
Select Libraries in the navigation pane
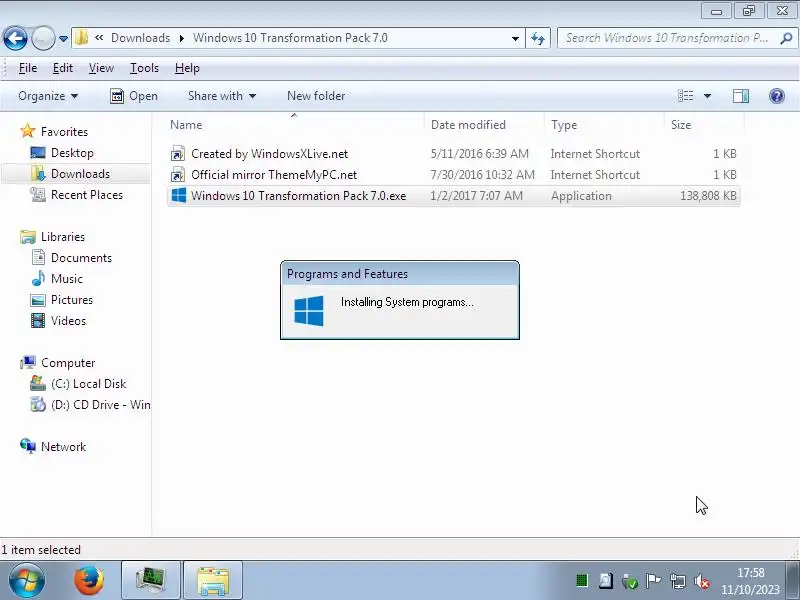click(63, 237)
